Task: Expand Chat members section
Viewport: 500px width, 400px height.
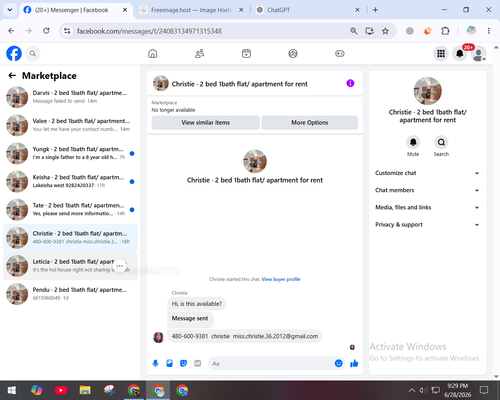Action: point(427,190)
